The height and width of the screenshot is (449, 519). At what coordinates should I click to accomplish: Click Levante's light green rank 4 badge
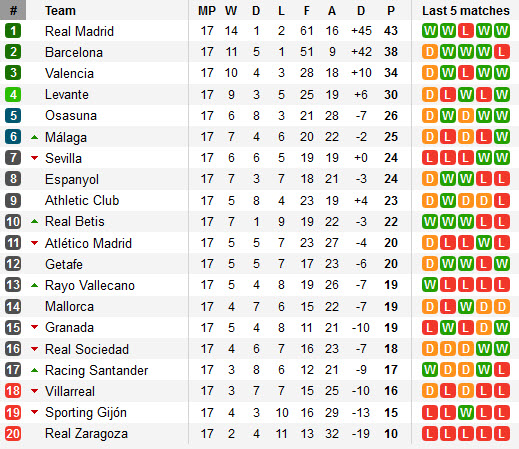pos(13,95)
